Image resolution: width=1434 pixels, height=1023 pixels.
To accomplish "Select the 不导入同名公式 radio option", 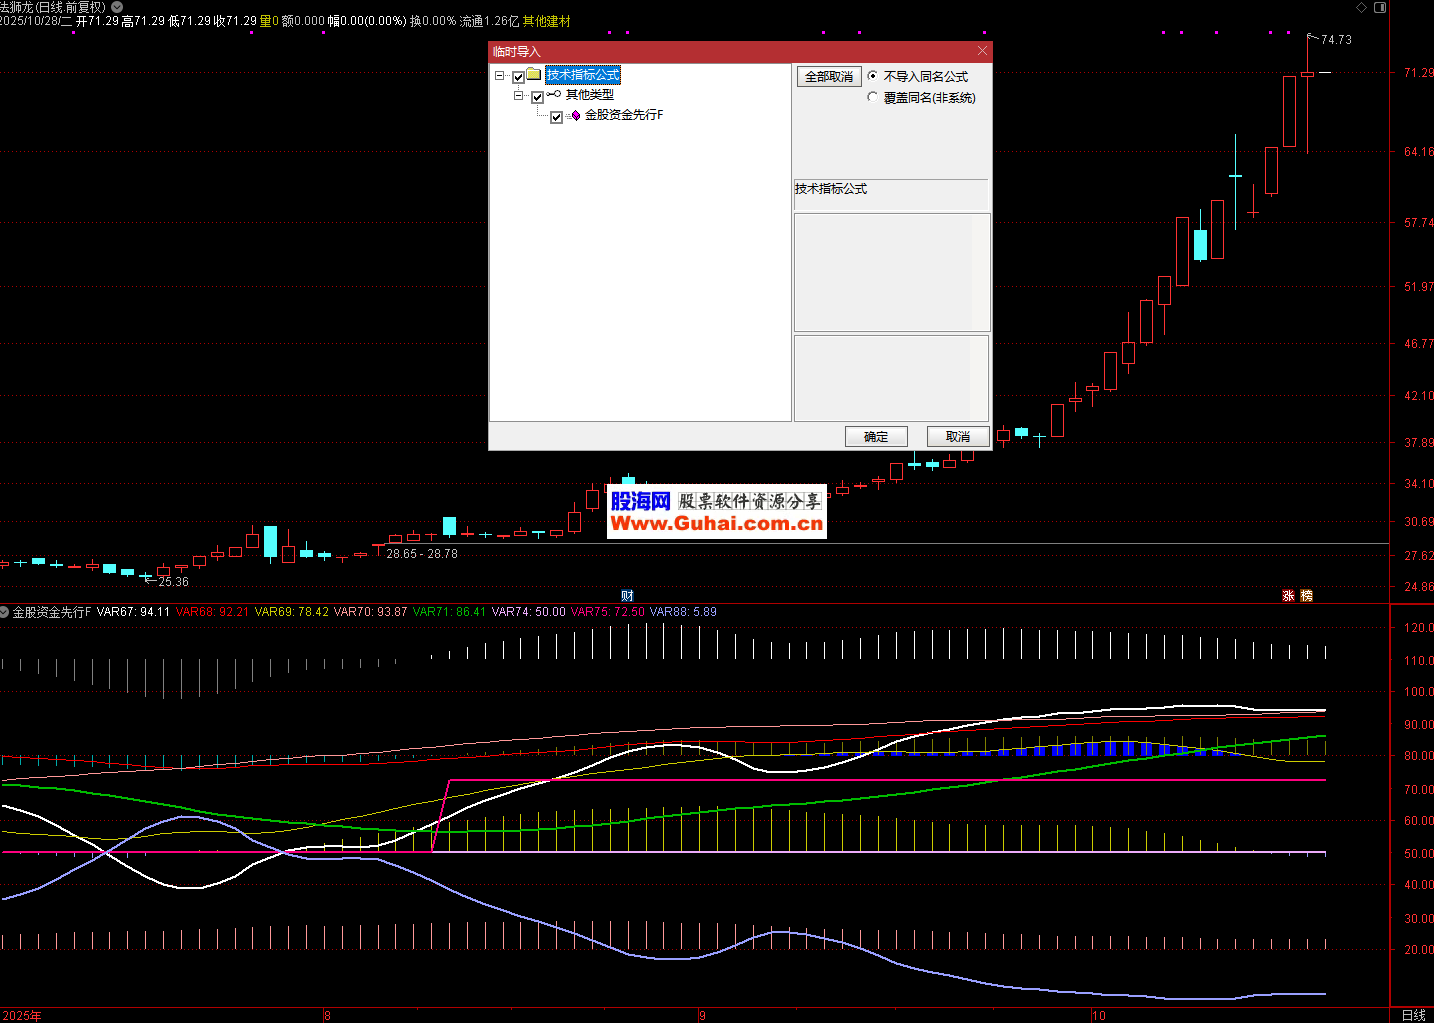I will click(x=873, y=76).
